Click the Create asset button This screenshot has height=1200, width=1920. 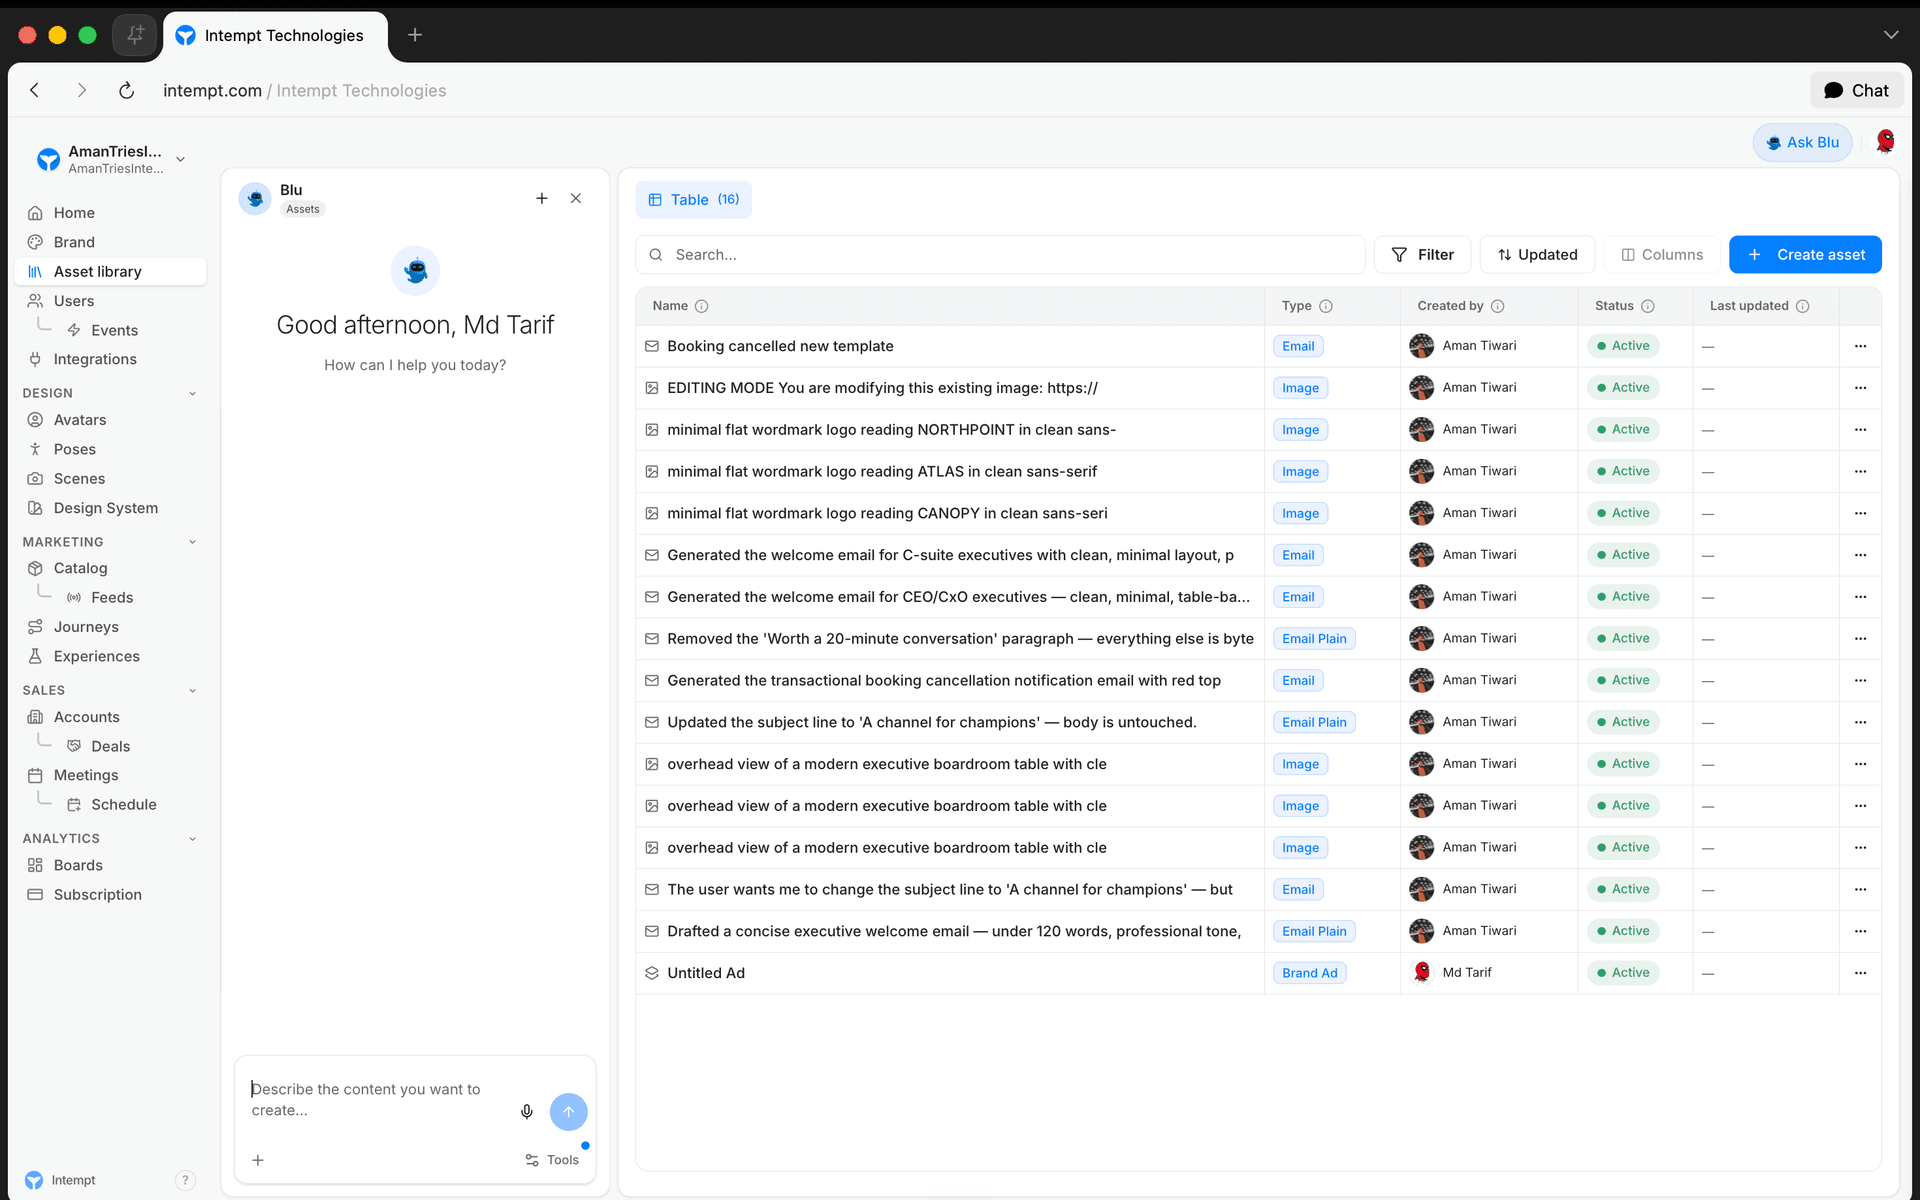point(1805,255)
